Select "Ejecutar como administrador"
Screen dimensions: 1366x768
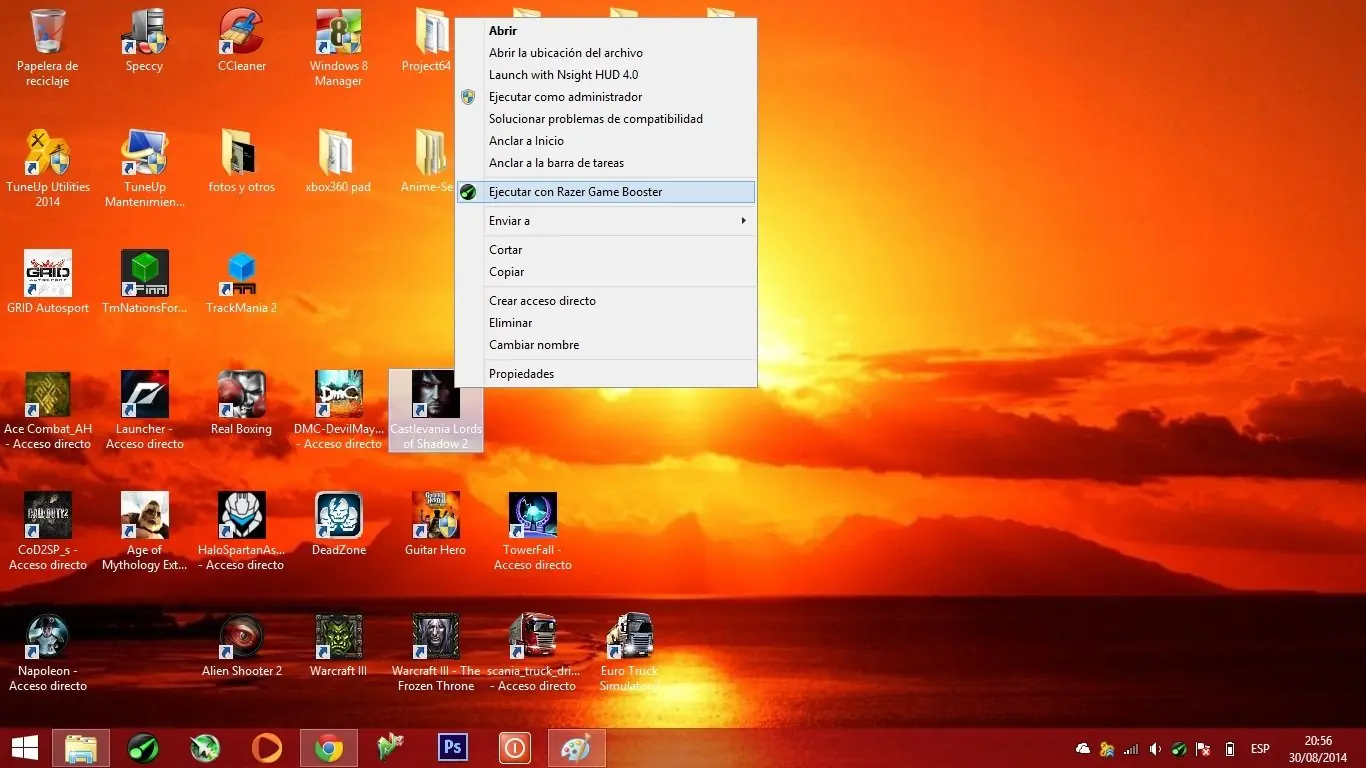pyautogui.click(x=606, y=97)
